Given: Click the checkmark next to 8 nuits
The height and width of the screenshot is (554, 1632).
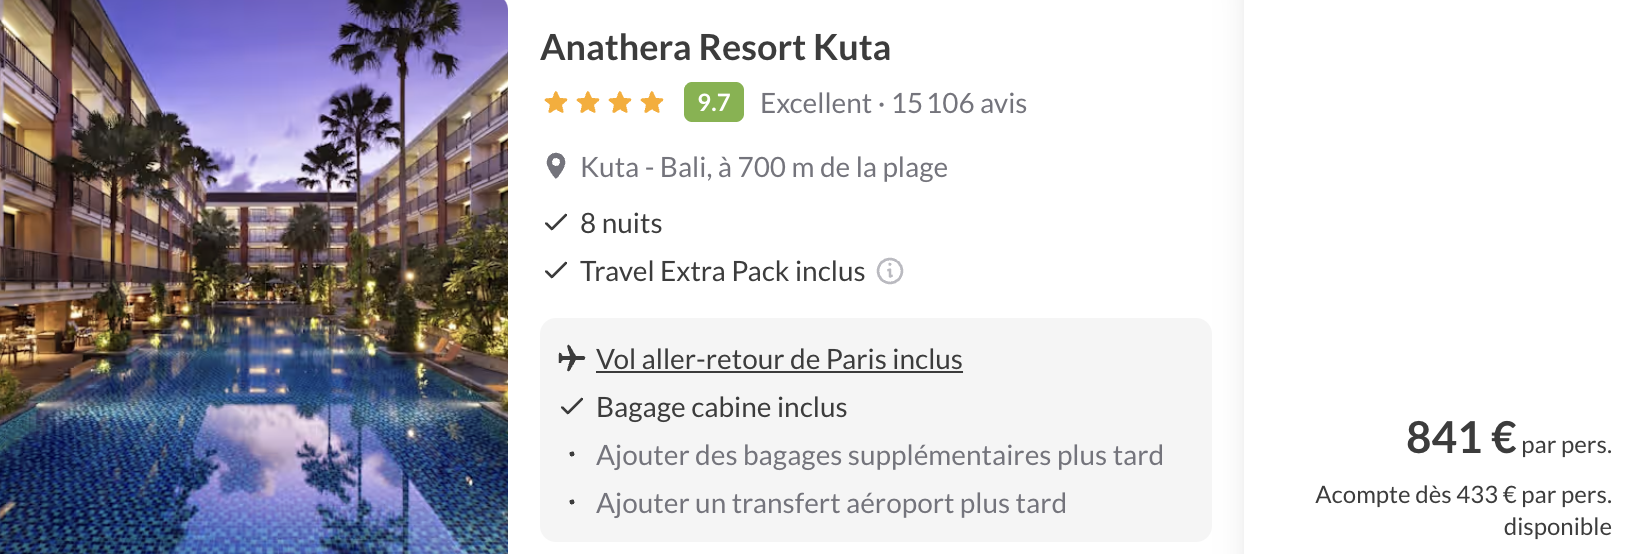Looking at the screenshot, I should pos(556,223).
